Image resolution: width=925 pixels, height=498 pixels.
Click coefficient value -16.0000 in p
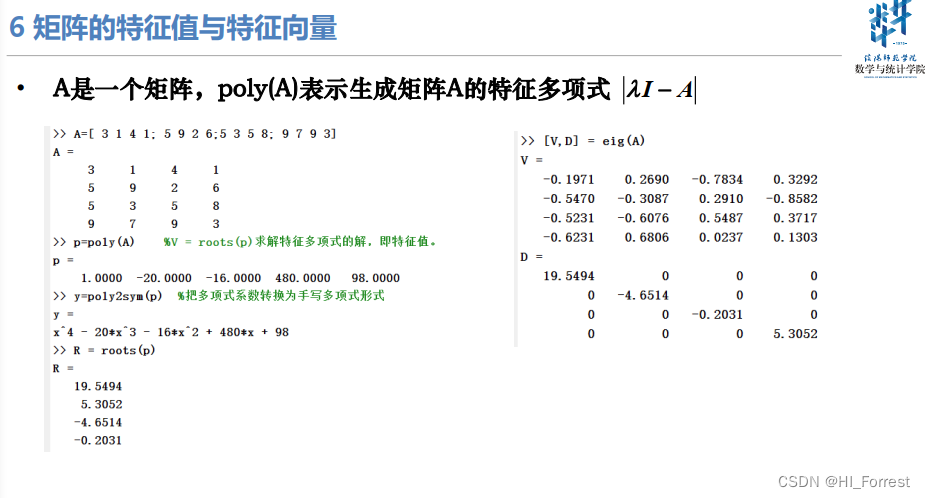(x=233, y=278)
